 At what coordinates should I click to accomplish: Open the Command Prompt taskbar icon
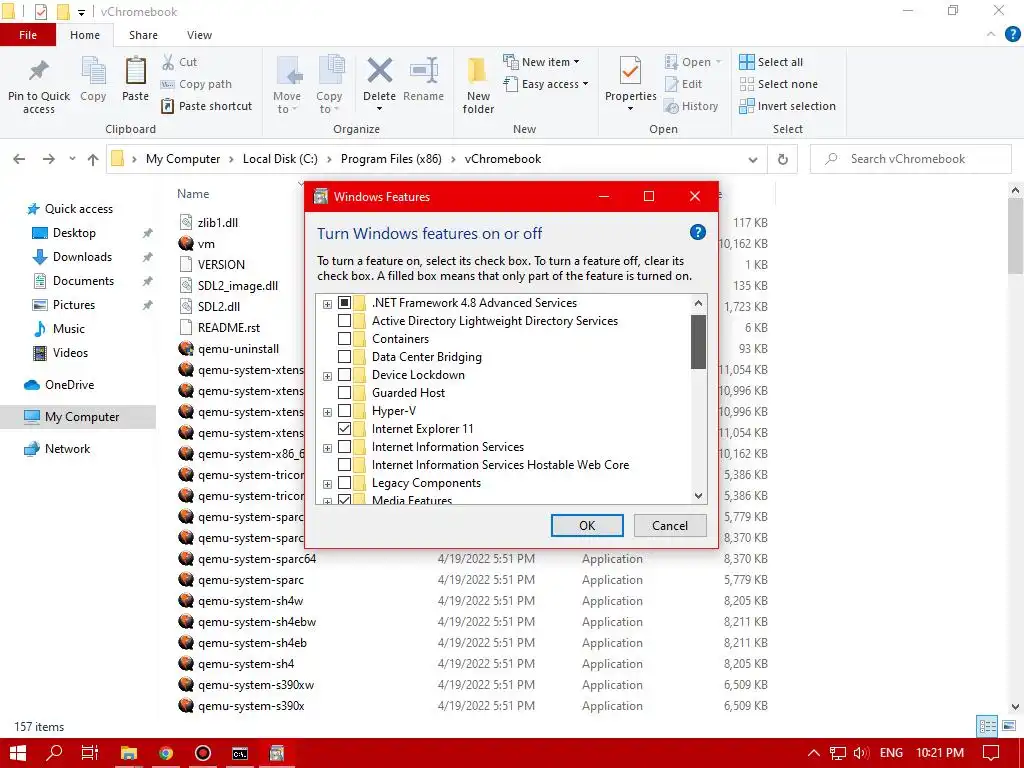pyautogui.click(x=240, y=753)
